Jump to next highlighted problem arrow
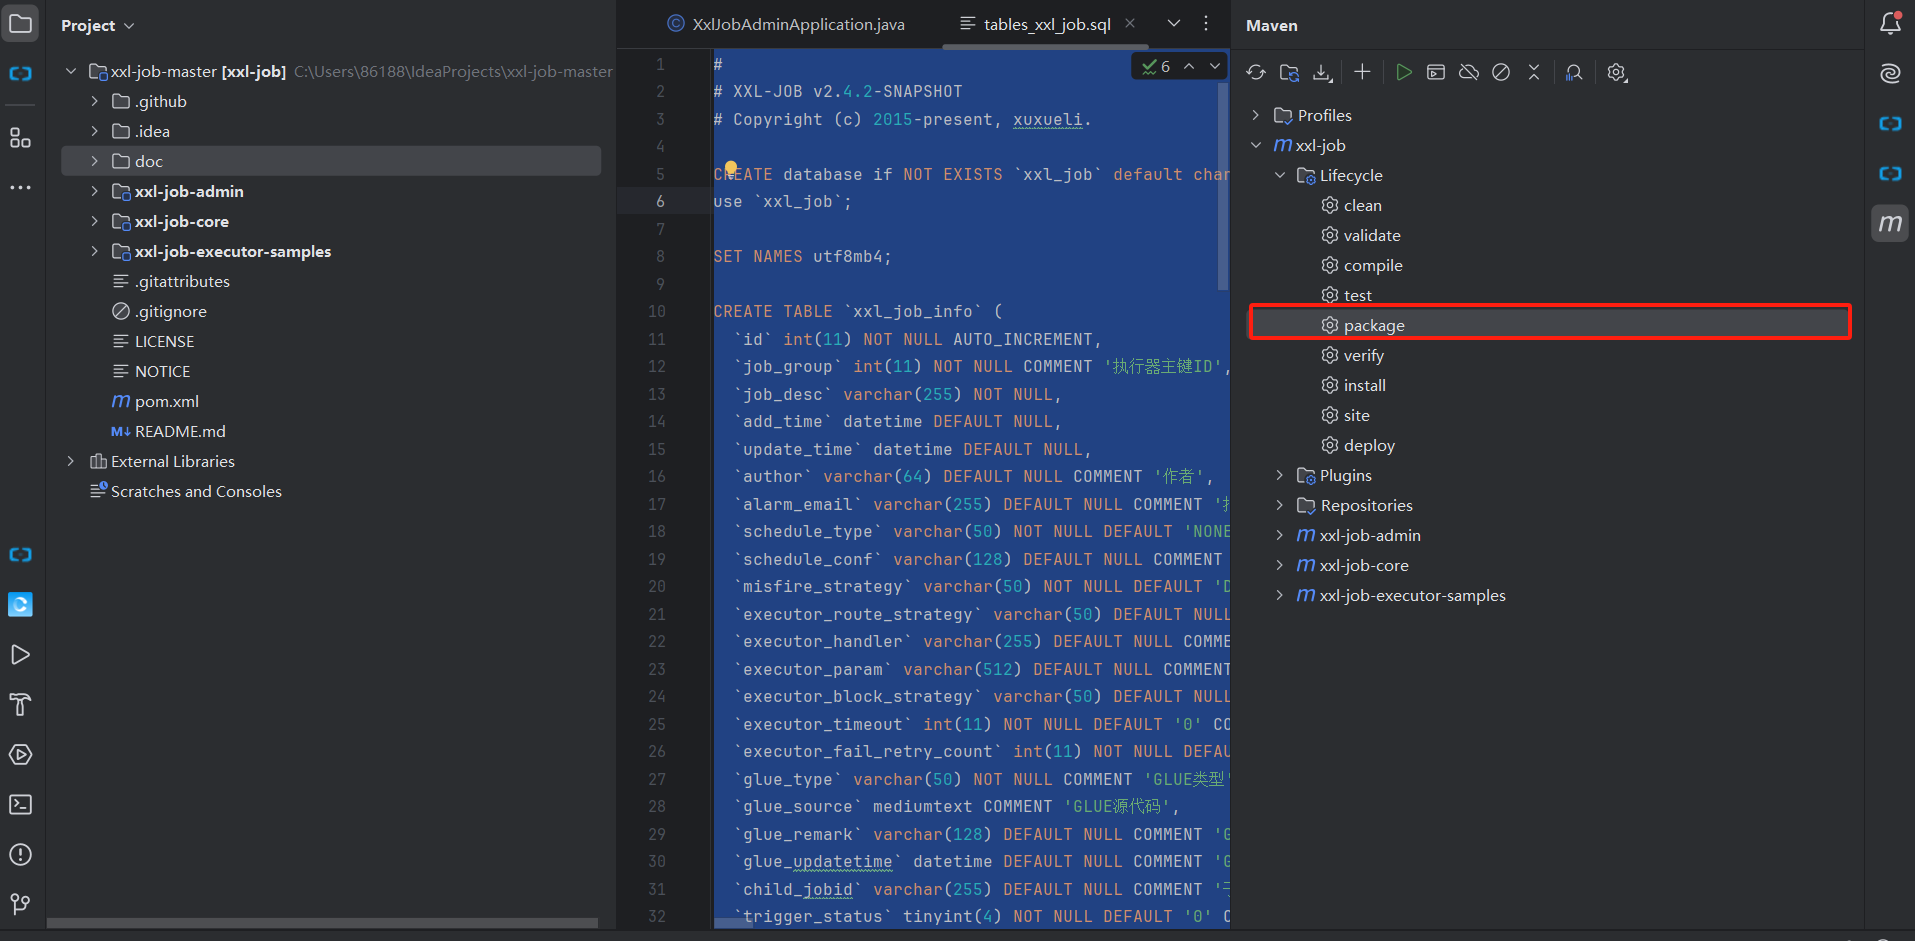Viewport: 1915px width, 941px height. pyautogui.click(x=1215, y=66)
